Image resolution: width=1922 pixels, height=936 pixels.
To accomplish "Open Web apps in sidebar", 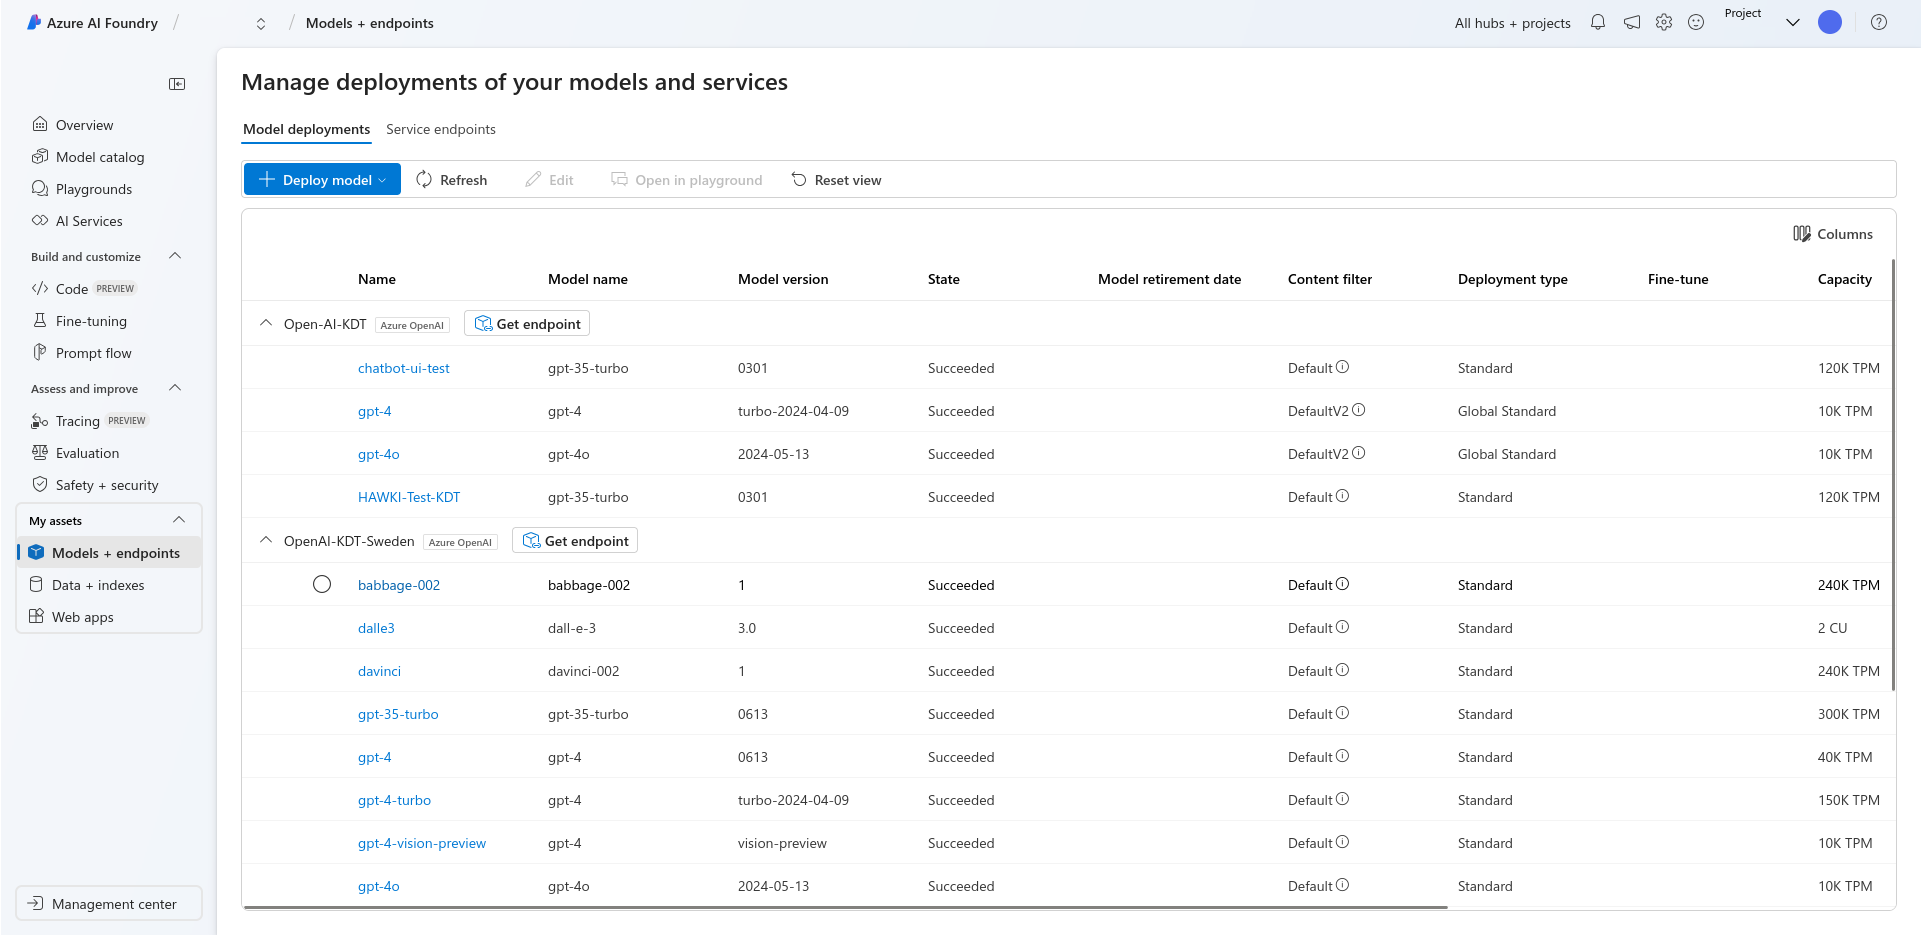I will [x=83, y=617].
